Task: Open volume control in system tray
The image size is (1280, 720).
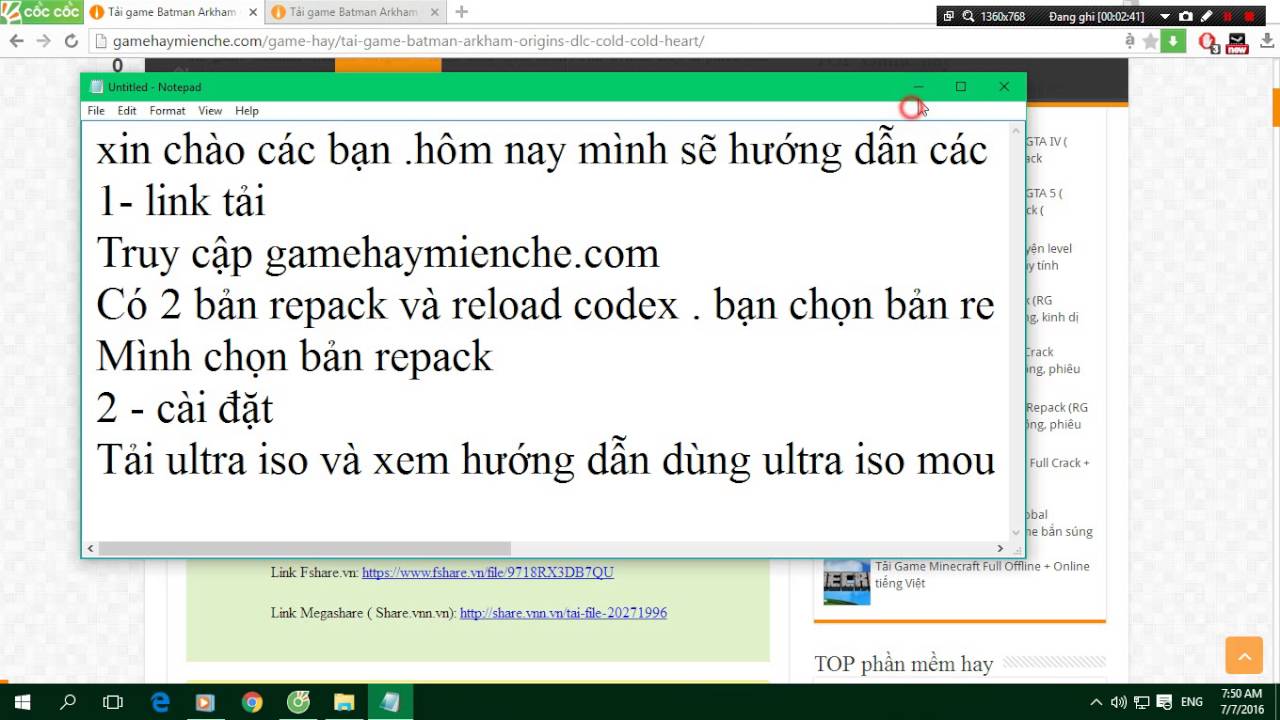Action: click(x=1119, y=702)
